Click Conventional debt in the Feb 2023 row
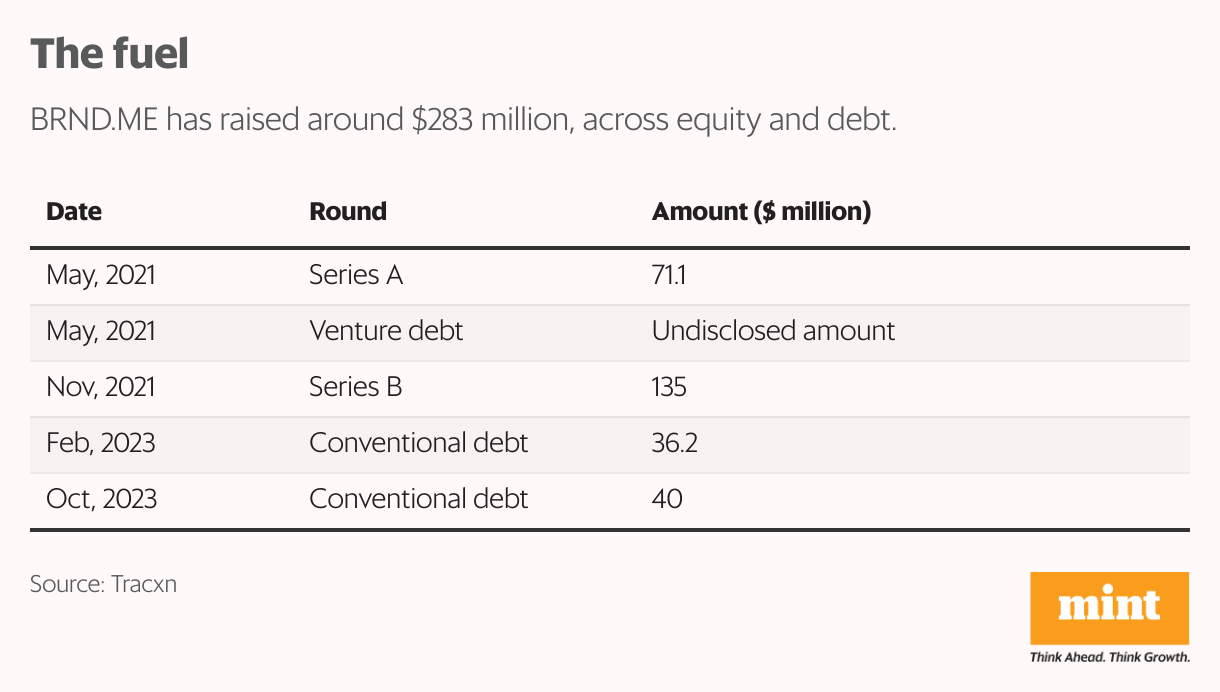 click(418, 442)
